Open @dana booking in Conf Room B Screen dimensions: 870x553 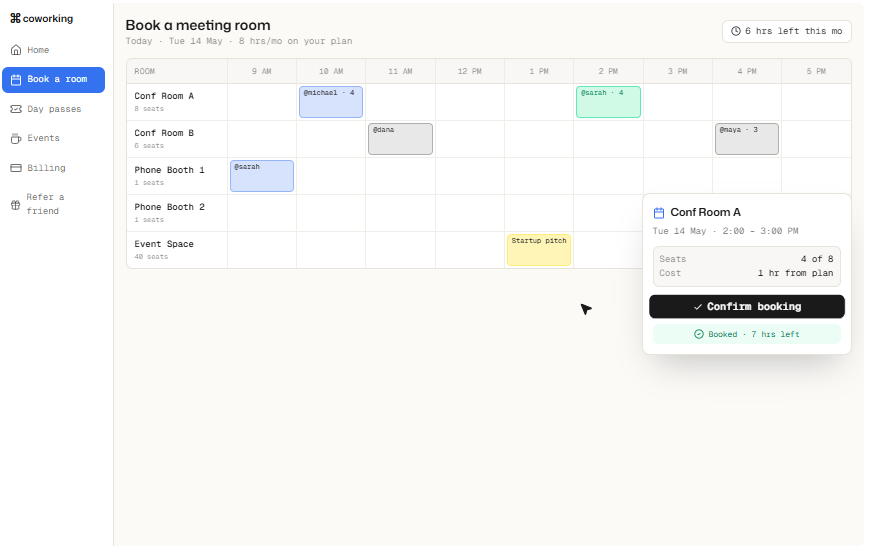[400, 139]
